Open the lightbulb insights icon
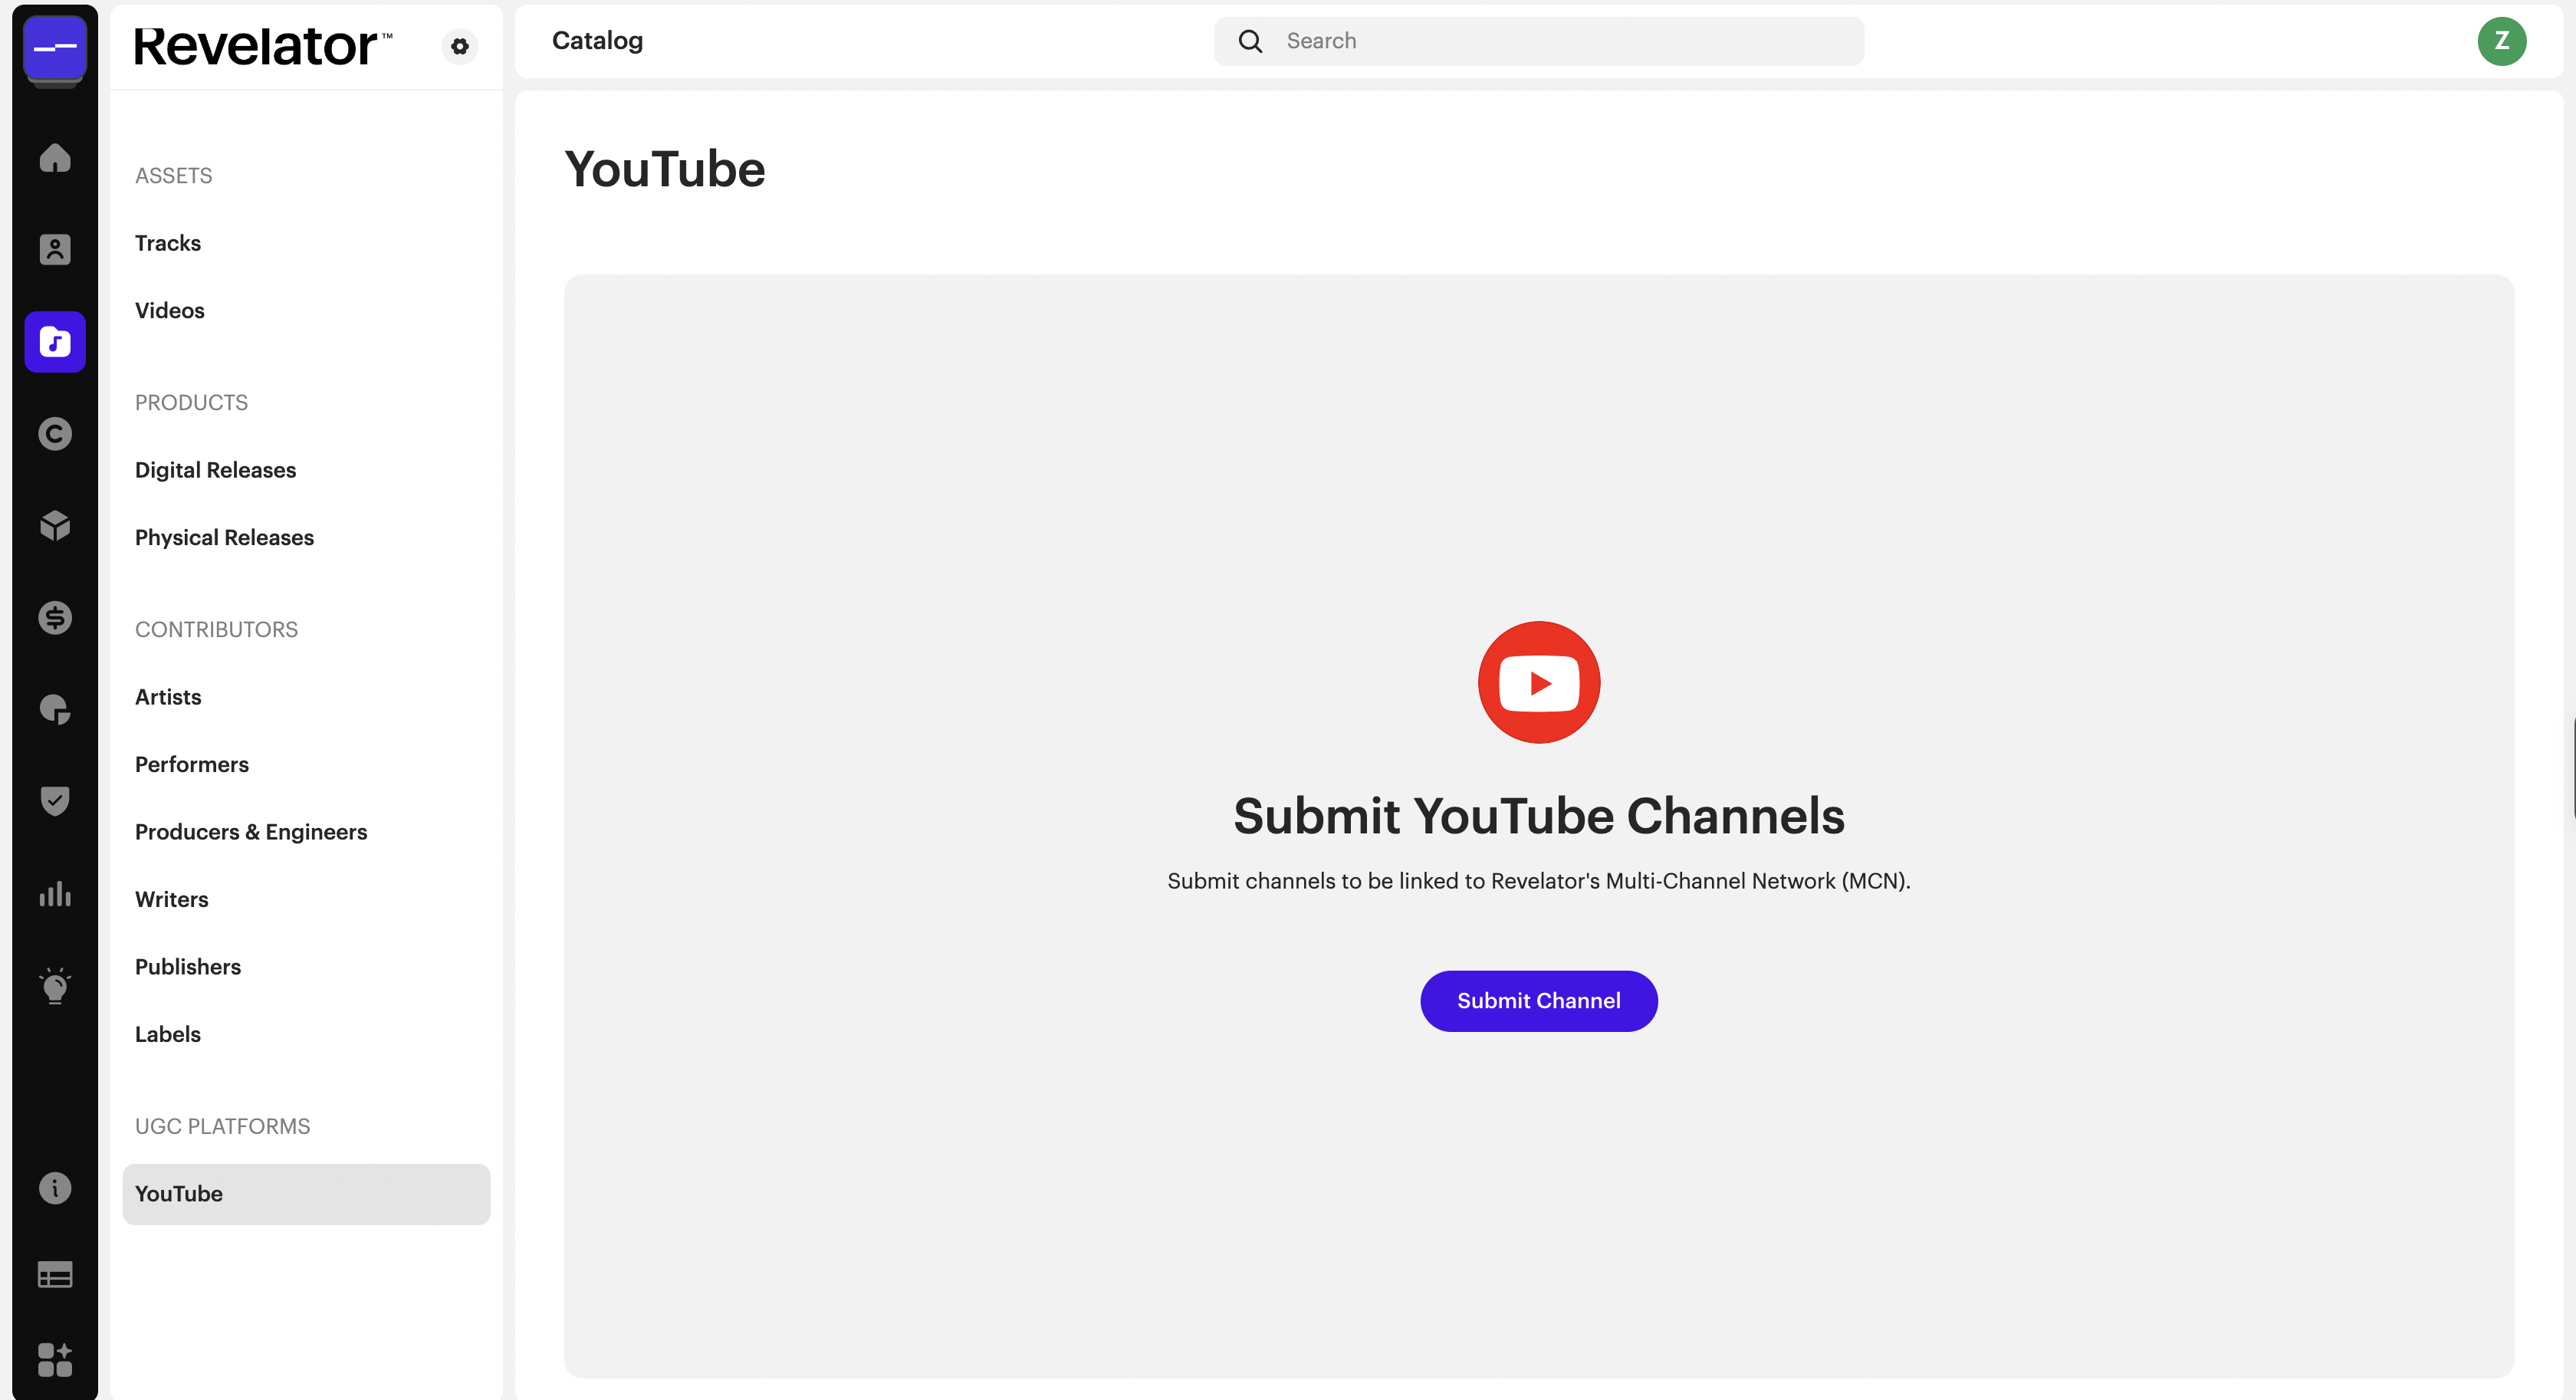The image size is (2576, 1400). tap(55, 986)
